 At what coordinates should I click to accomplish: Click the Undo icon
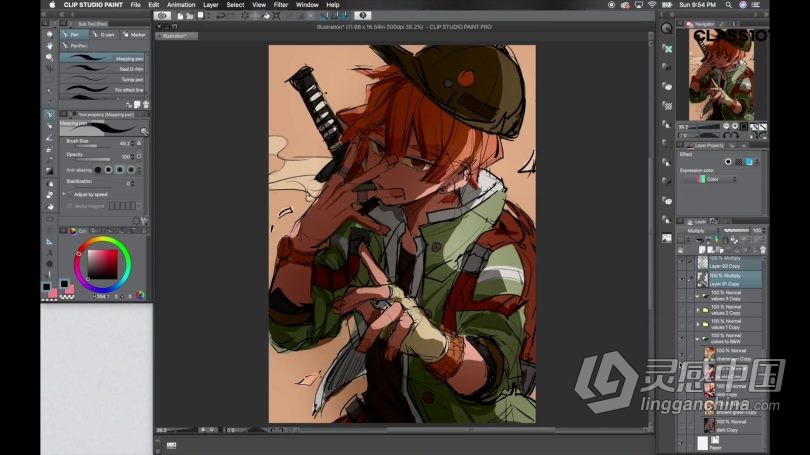[221, 16]
